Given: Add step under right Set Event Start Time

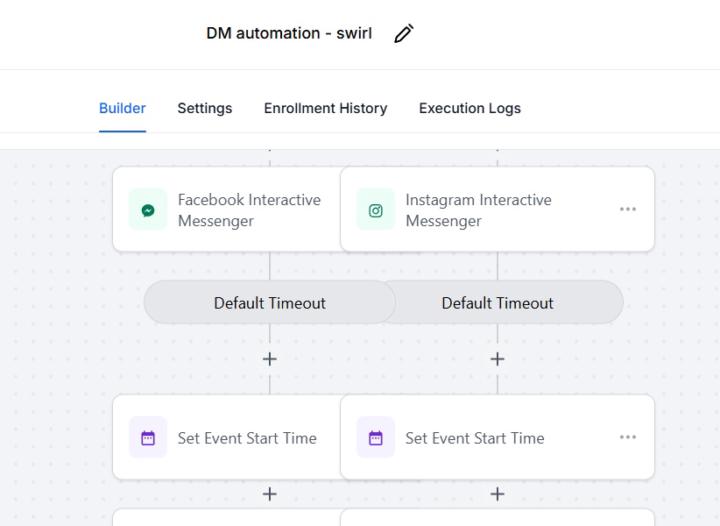Looking at the screenshot, I should point(497,494).
